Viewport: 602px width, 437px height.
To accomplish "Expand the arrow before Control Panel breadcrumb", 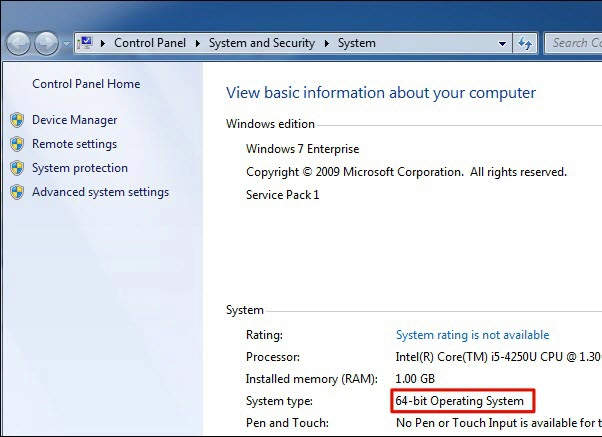I will tap(103, 43).
